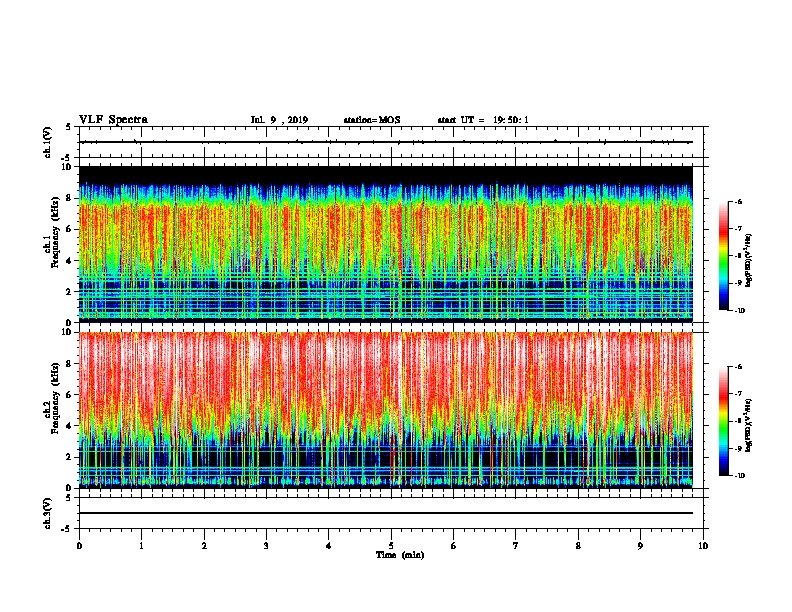Click the log(PSD) label beside ch.1 color bar
792x612 pixels.
tap(749, 260)
